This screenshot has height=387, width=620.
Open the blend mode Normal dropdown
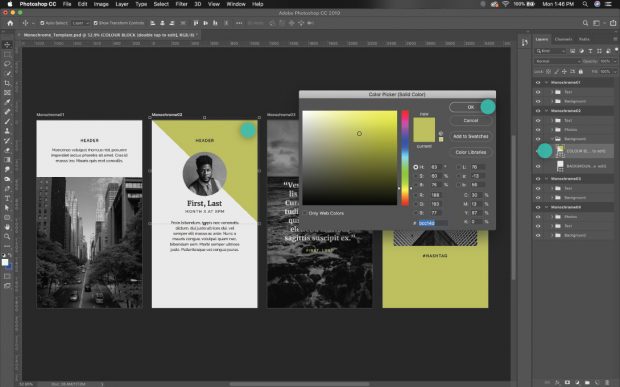pos(558,61)
